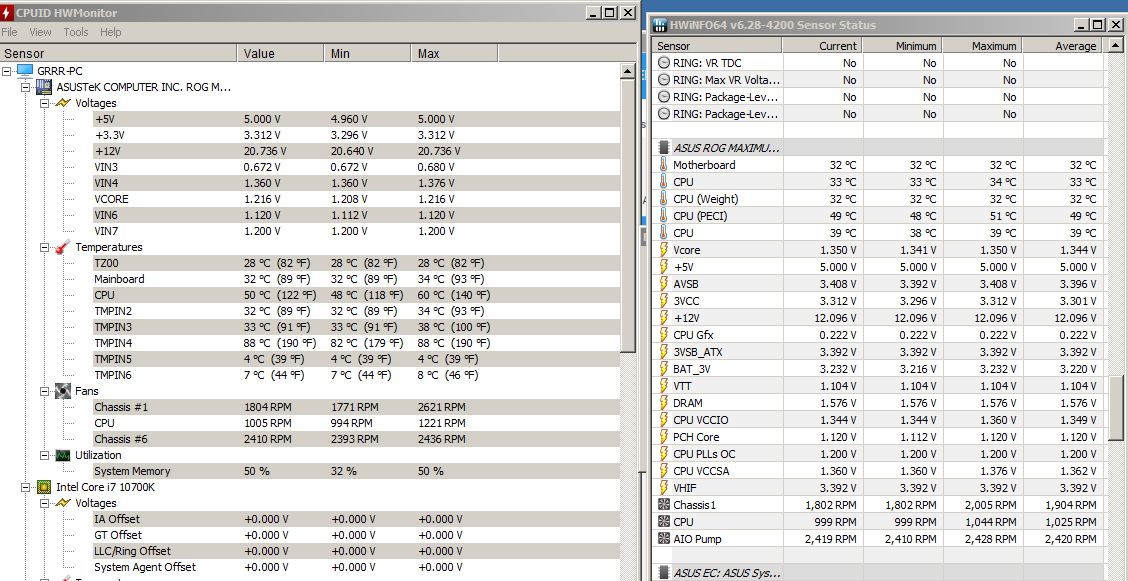Click the clock icon beside RING: VR TDC
This screenshot has height=581, width=1128.
[664, 63]
